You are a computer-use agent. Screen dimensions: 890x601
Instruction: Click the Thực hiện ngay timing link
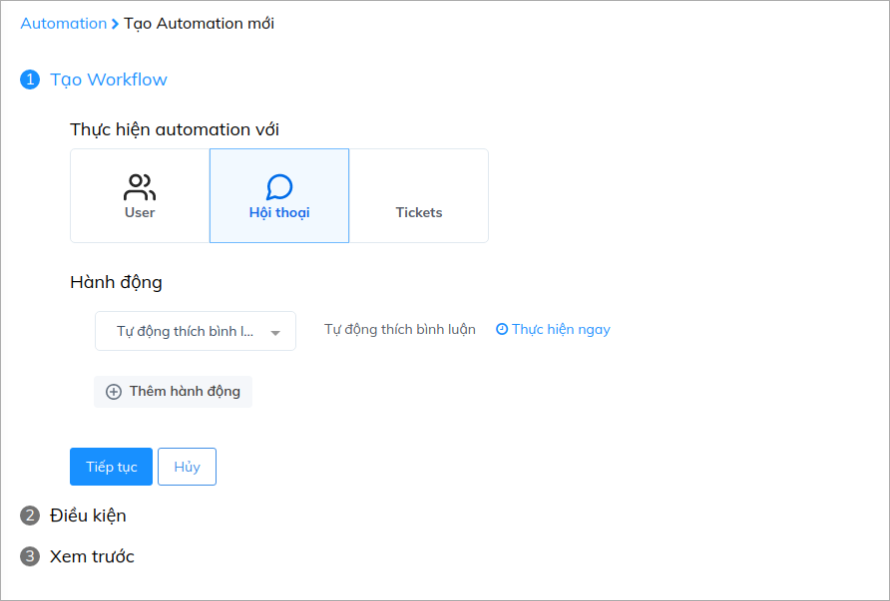[561, 330]
